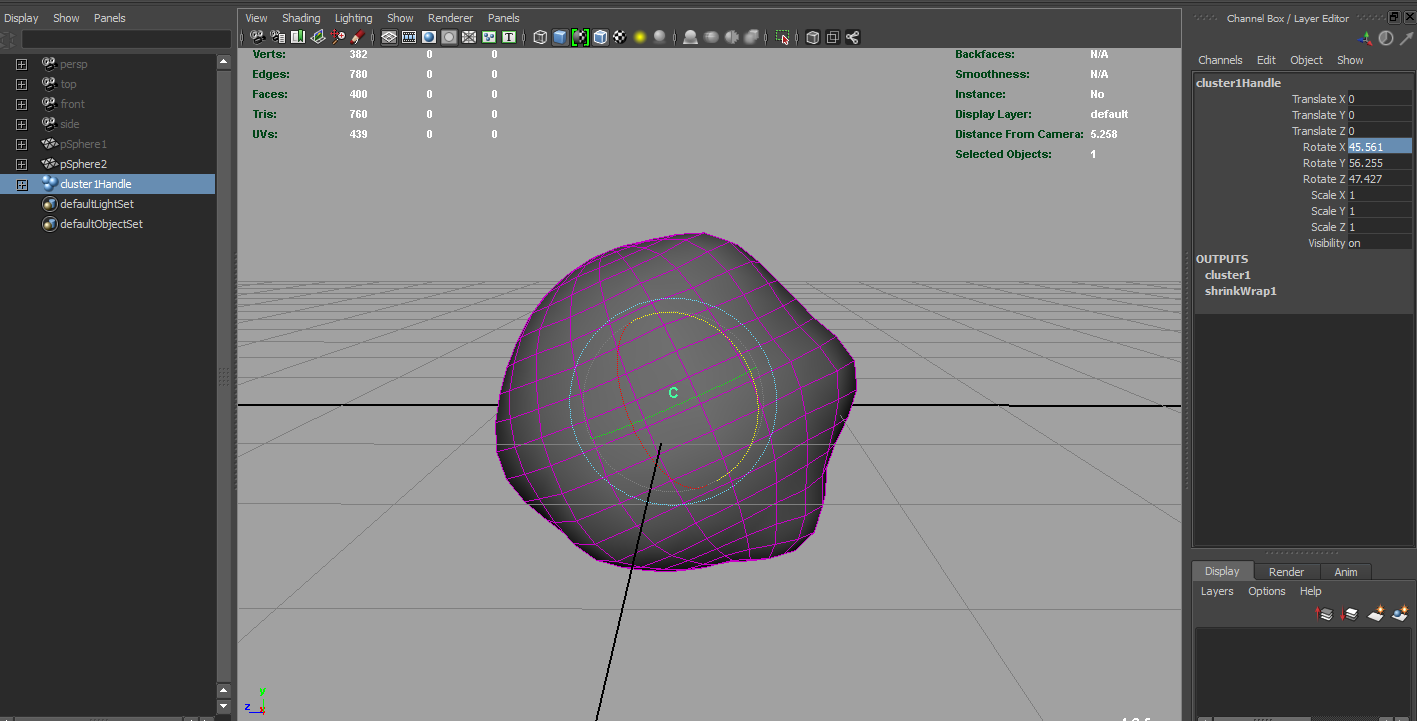This screenshot has width=1417, height=721.
Task: Open the Layers menu in Layer Editor
Action: 1217,591
